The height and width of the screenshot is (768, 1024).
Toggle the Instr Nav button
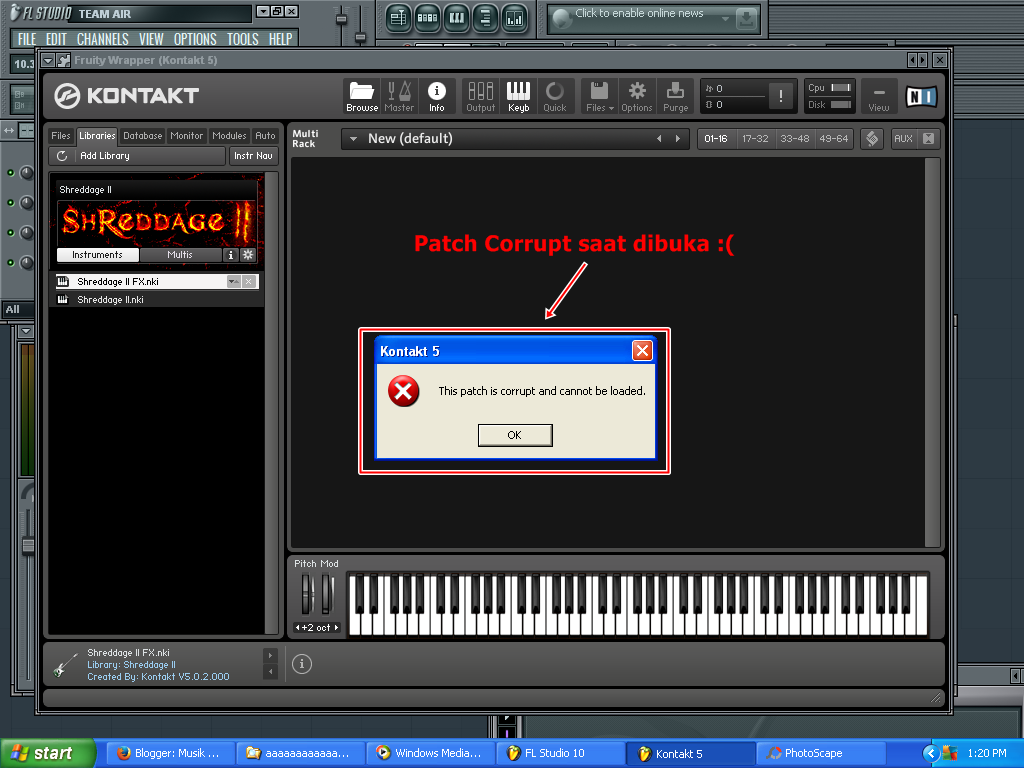[253, 156]
